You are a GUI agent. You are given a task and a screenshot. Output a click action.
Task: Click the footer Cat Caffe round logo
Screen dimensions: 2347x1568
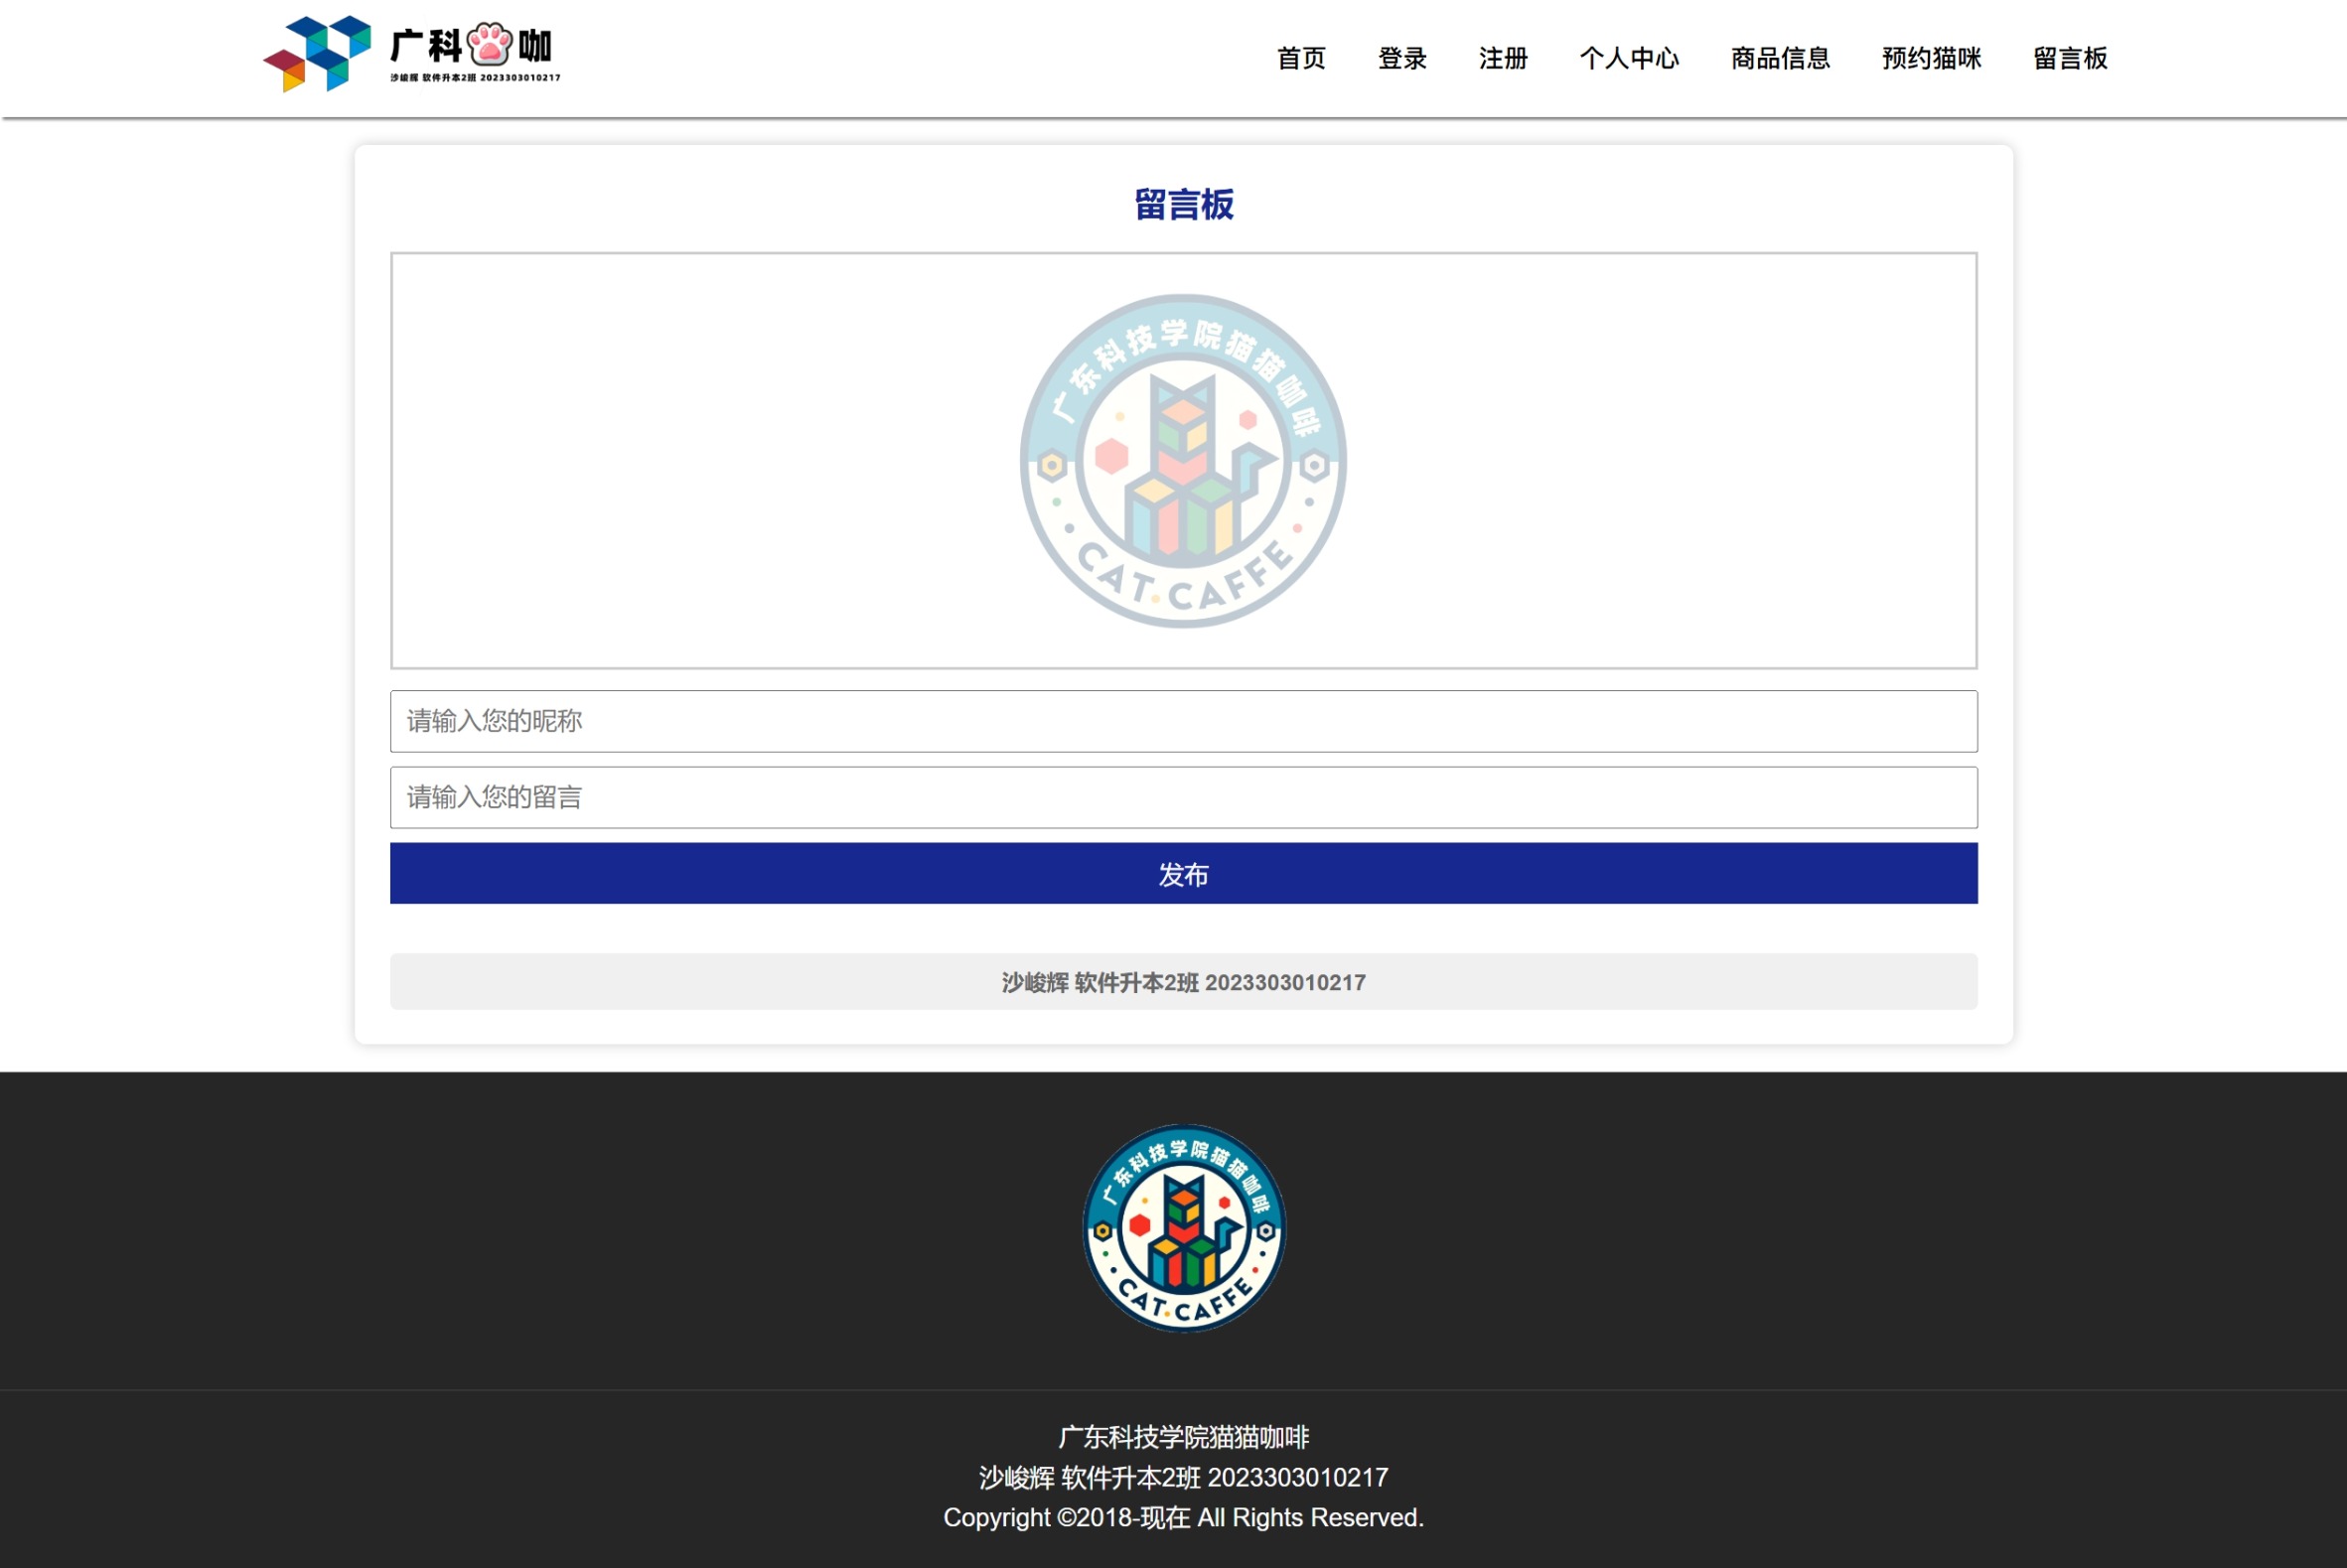[x=1183, y=1228]
